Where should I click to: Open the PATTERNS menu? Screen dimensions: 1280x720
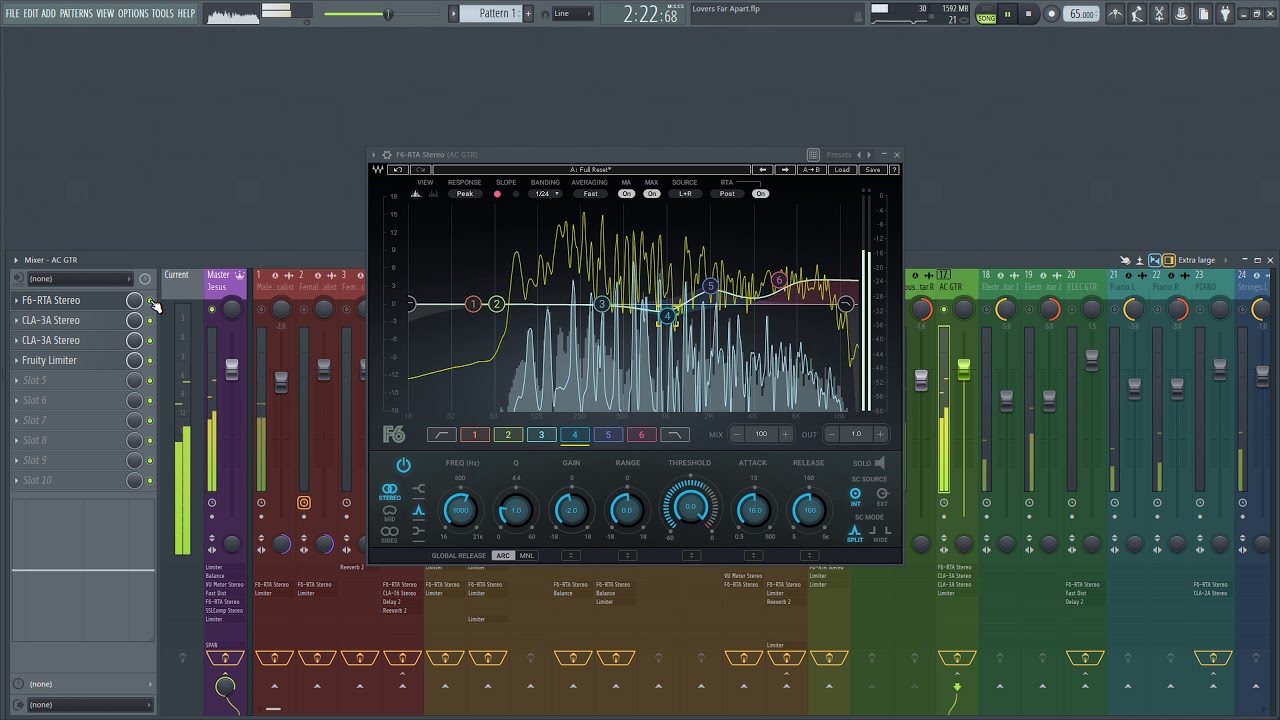tap(76, 13)
